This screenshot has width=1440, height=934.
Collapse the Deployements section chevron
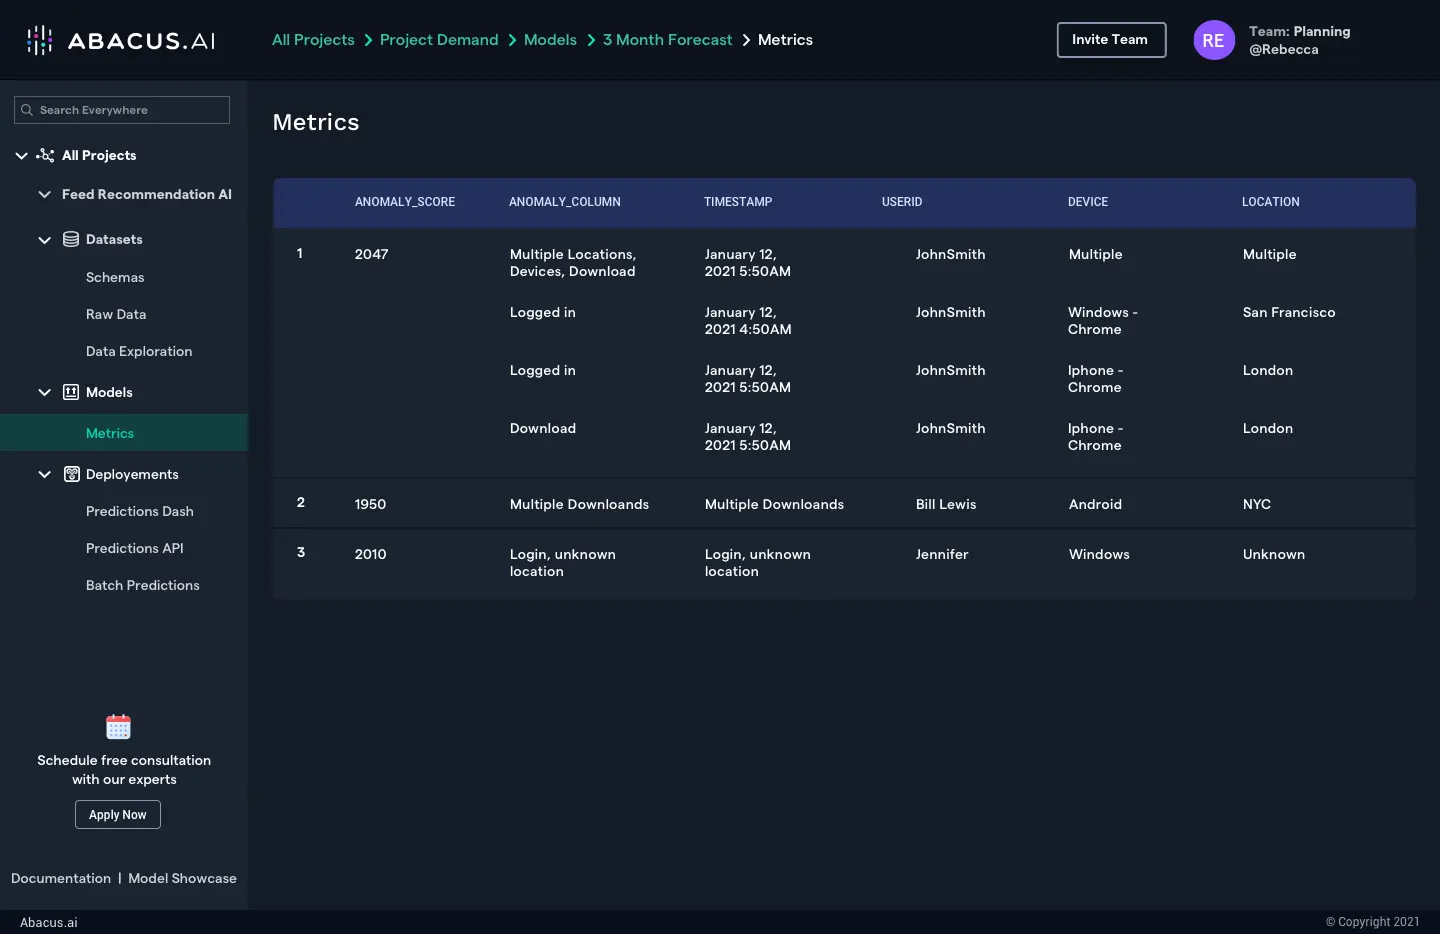(44, 475)
